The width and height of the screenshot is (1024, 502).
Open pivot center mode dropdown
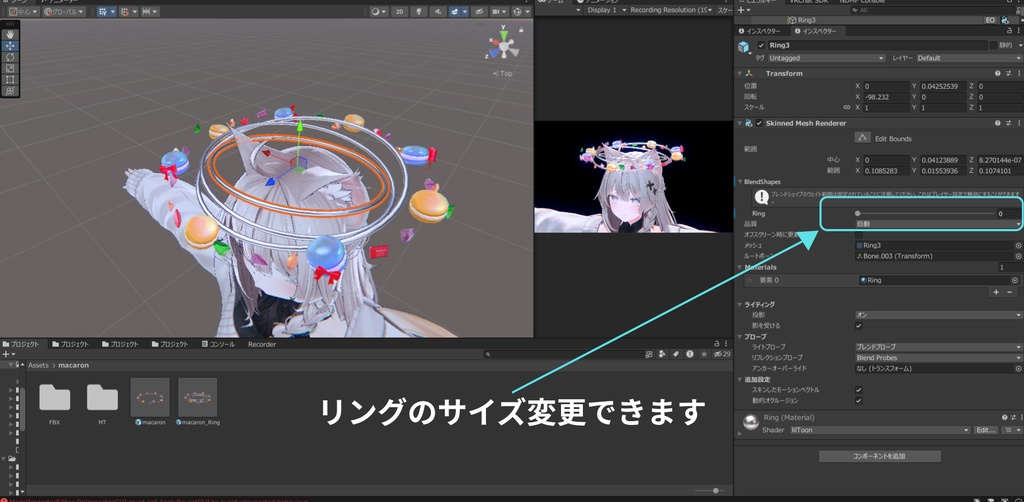23,12
